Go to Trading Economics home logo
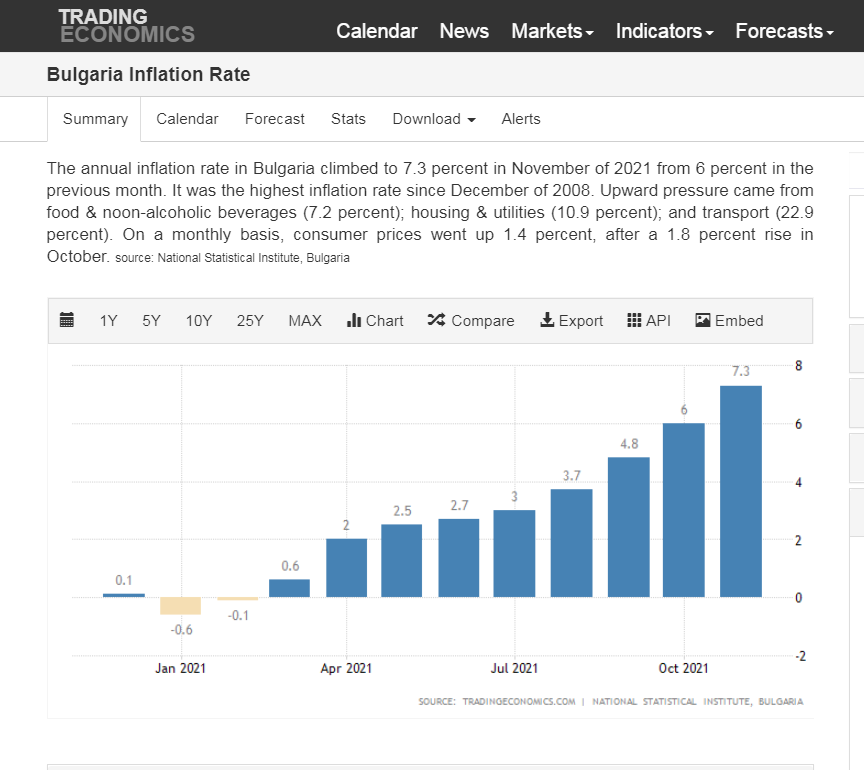The width and height of the screenshot is (864, 770). [x=126, y=26]
